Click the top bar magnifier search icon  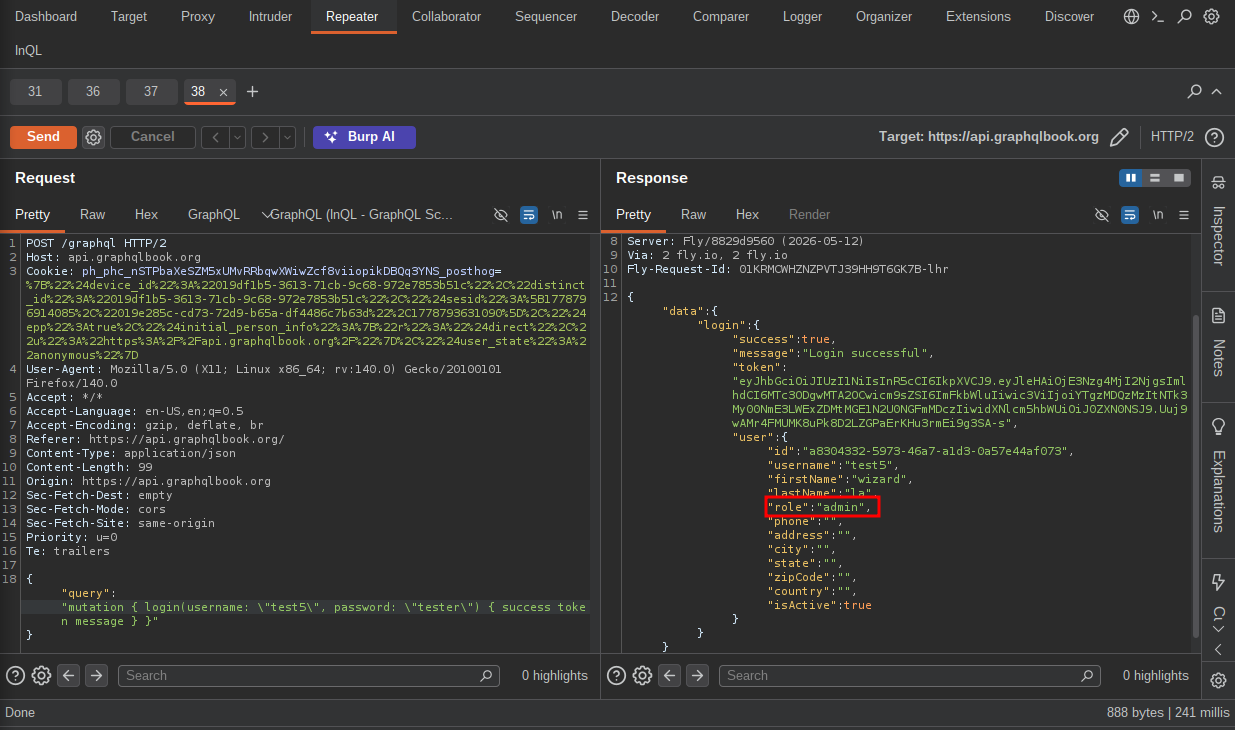[x=1185, y=16]
